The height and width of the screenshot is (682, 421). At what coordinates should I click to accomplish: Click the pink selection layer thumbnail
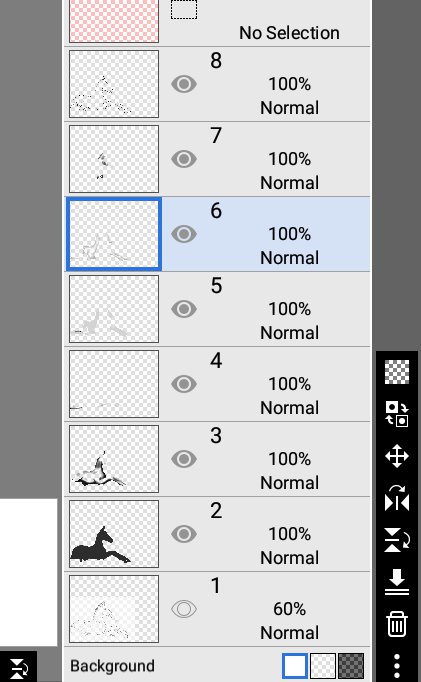point(114,21)
